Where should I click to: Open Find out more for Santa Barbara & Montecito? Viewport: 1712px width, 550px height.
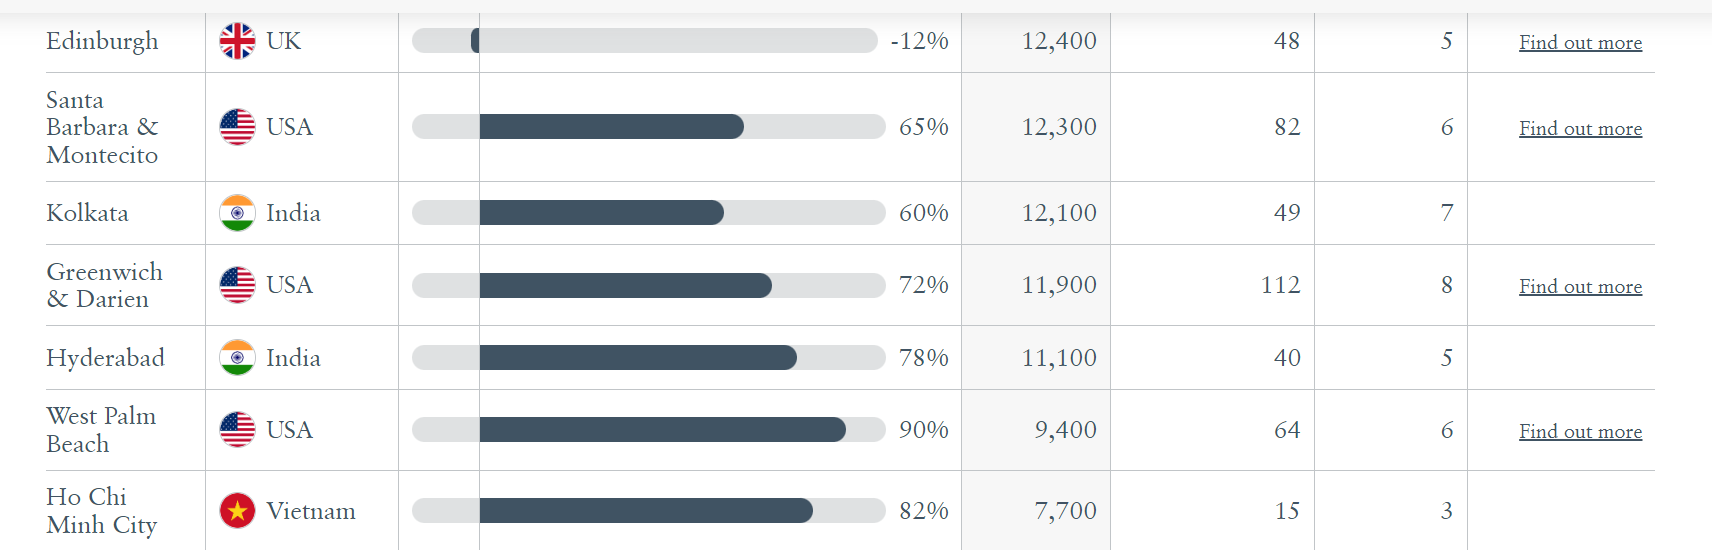[x=1580, y=128]
